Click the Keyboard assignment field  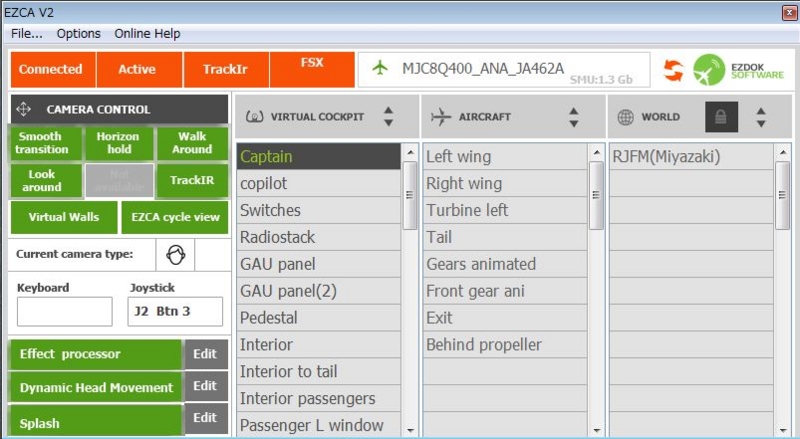point(65,311)
